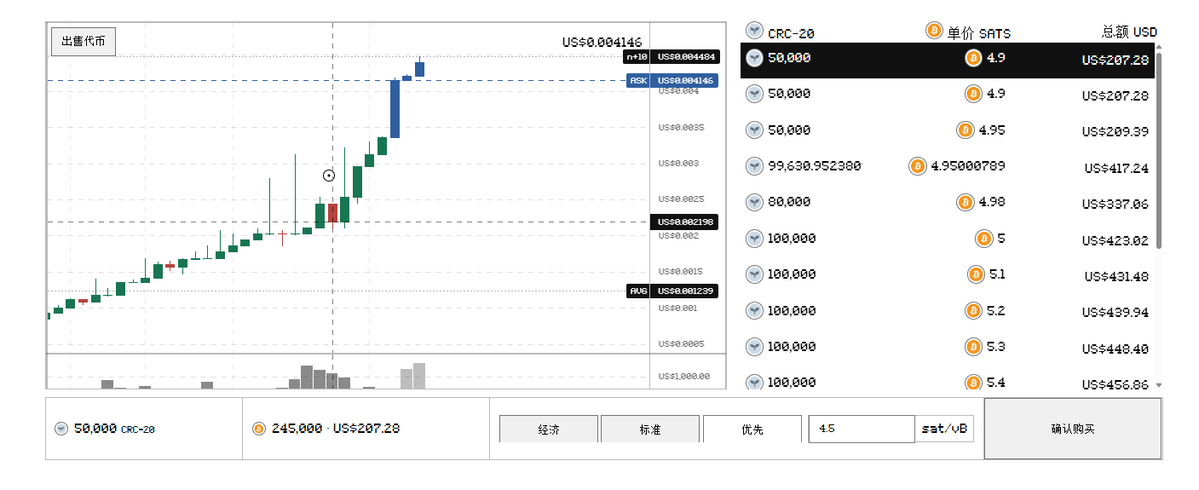The height and width of the screenshot is (490, 1199).
Task: Click bitcoin icon next to price 5.3
Action: [x=973, y=346]
